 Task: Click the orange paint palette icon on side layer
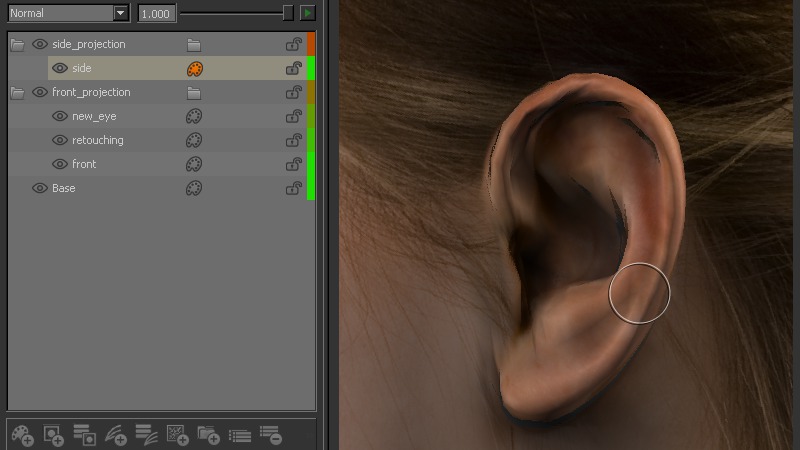tap(194, 69)
